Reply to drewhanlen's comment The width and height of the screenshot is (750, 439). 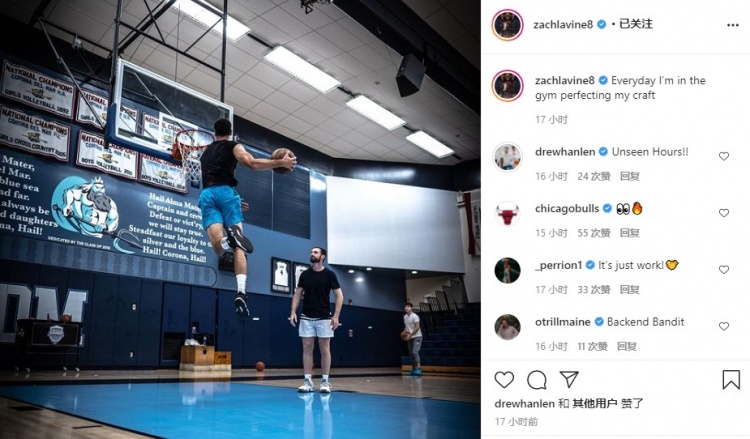[629, 176]
